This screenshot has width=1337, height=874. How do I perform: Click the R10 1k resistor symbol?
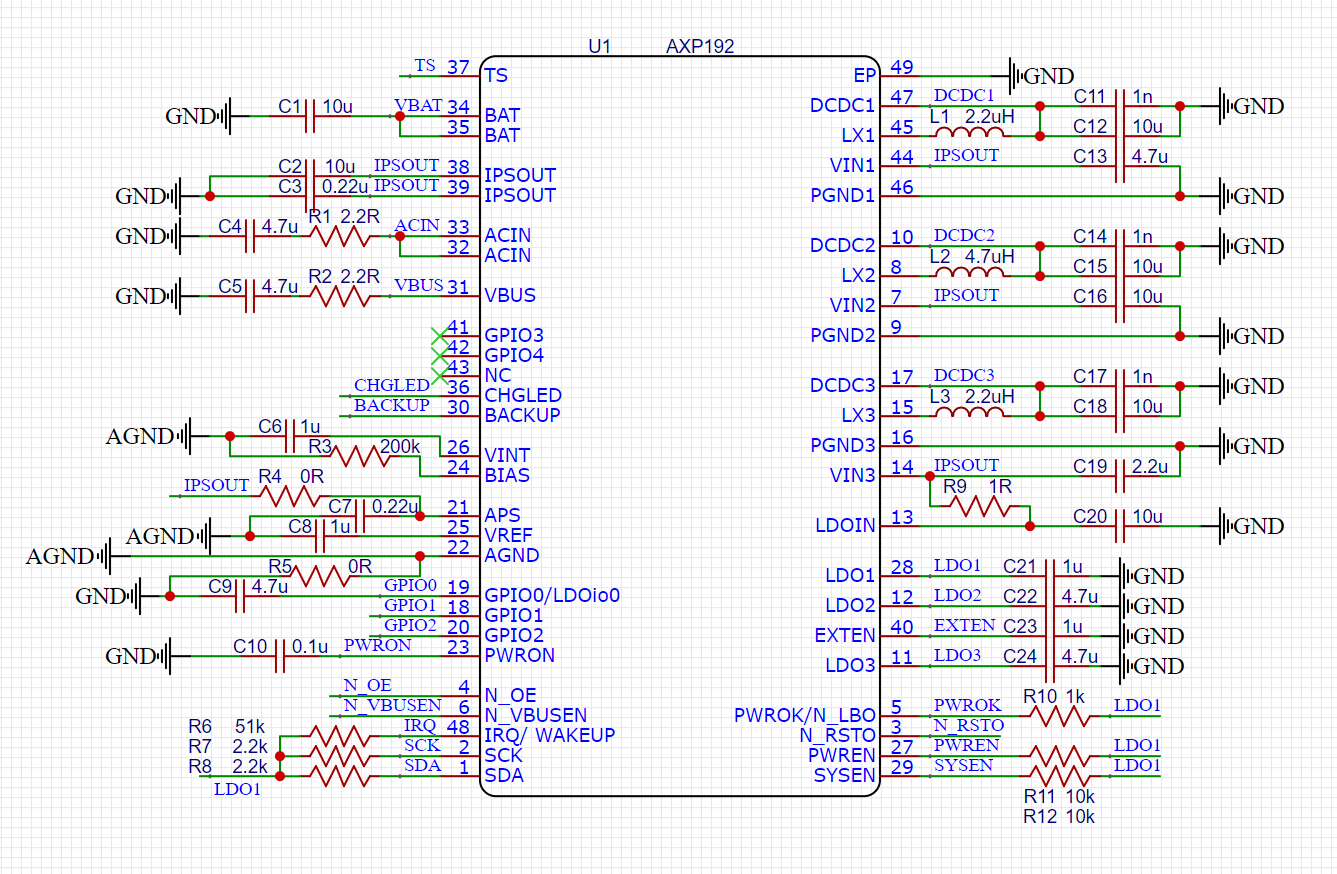click(1060, 716)
